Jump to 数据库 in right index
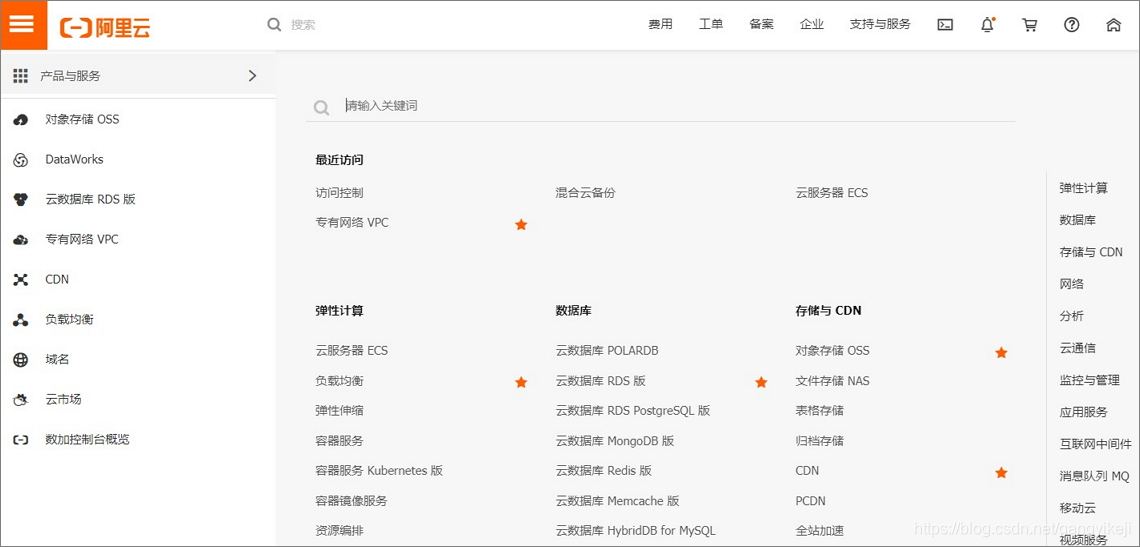 coord(1077,220)
